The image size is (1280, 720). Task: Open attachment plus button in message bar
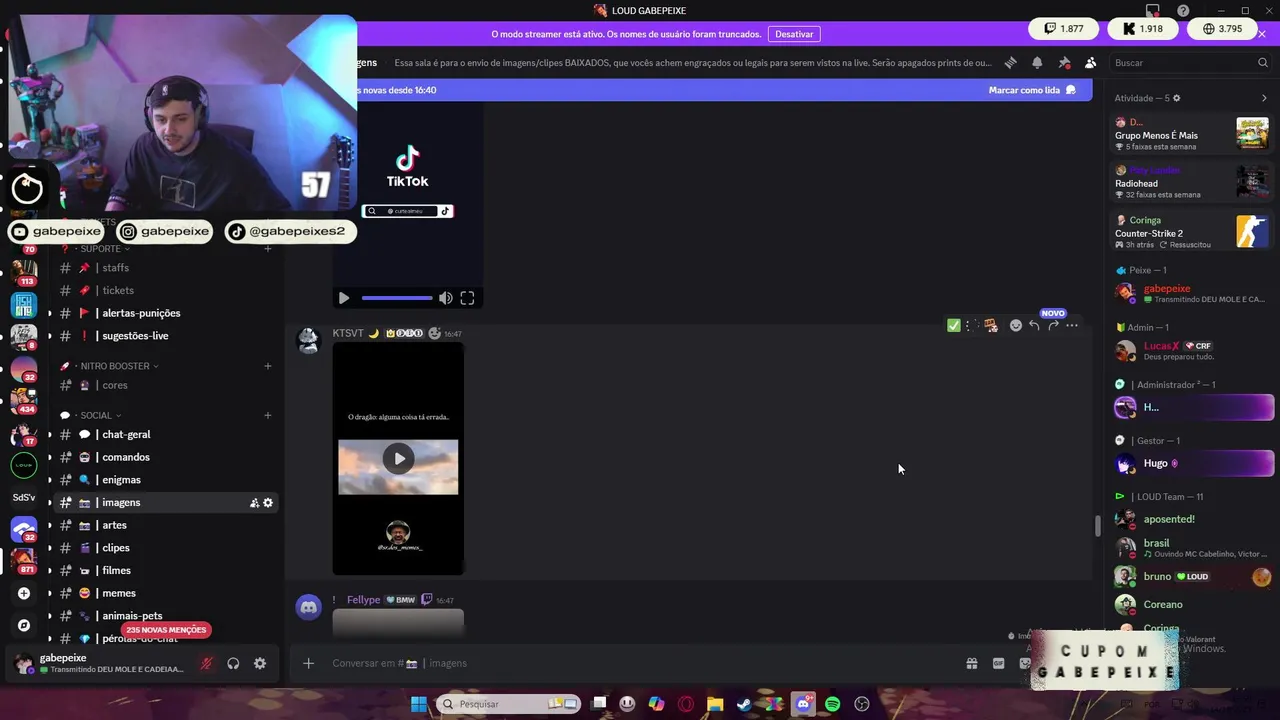click(308, 663)
